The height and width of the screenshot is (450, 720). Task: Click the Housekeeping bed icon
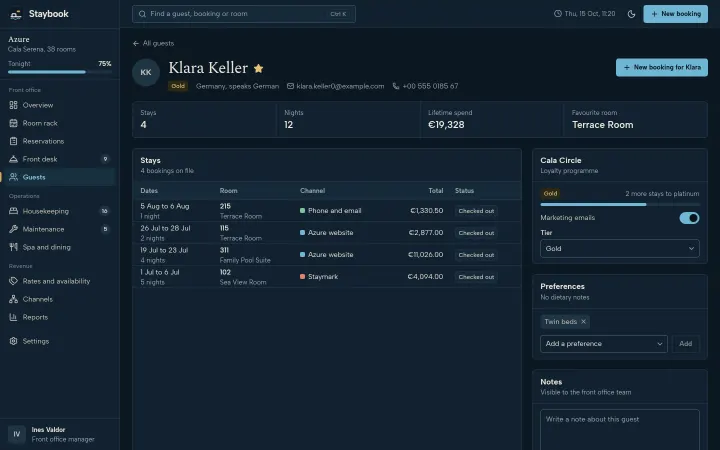click(x=13, y=211)
